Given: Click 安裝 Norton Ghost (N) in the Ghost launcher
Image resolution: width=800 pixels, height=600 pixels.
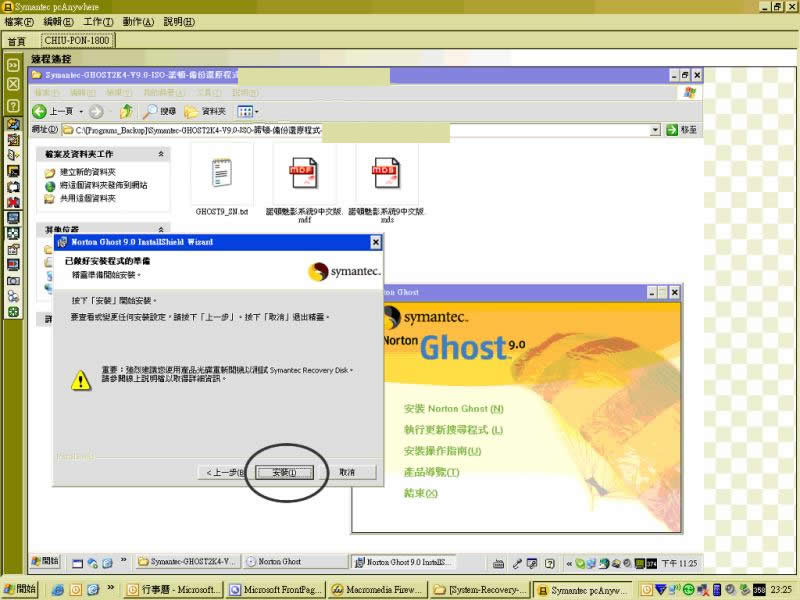Looking at the screenshot, I should point(454,409).
